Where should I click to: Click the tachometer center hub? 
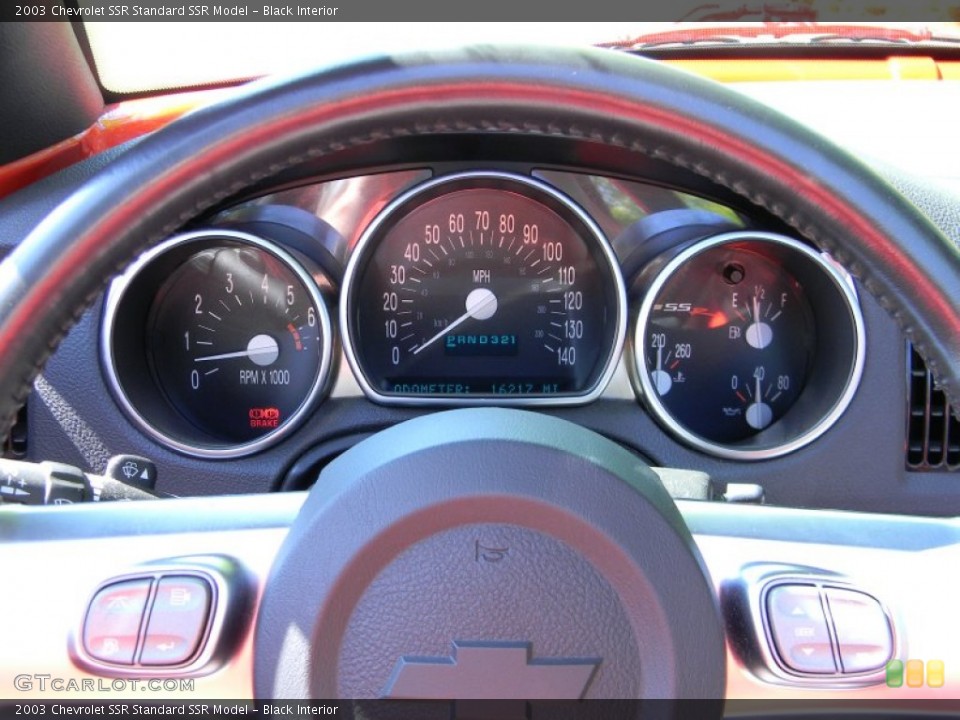coord(263,350)
